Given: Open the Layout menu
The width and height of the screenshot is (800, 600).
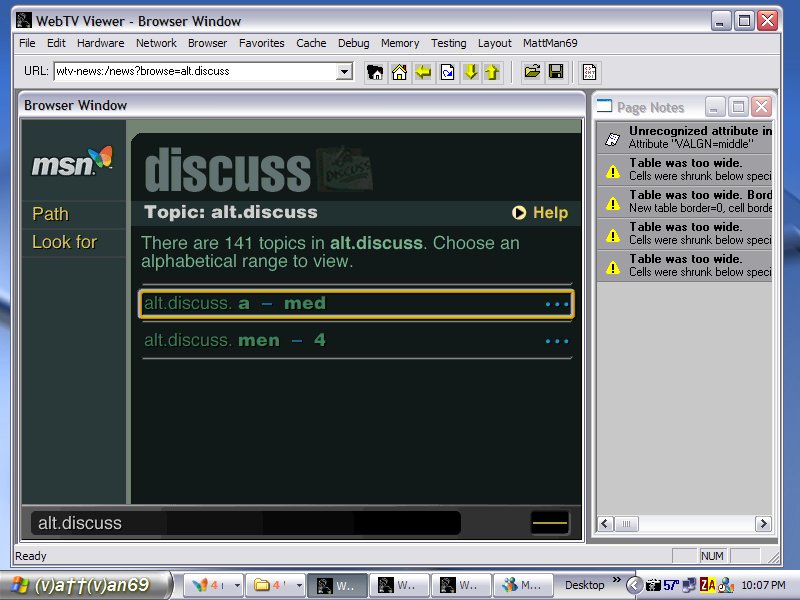Looking at the screenshot, I should pyautogui.click(x=494, y=43).
